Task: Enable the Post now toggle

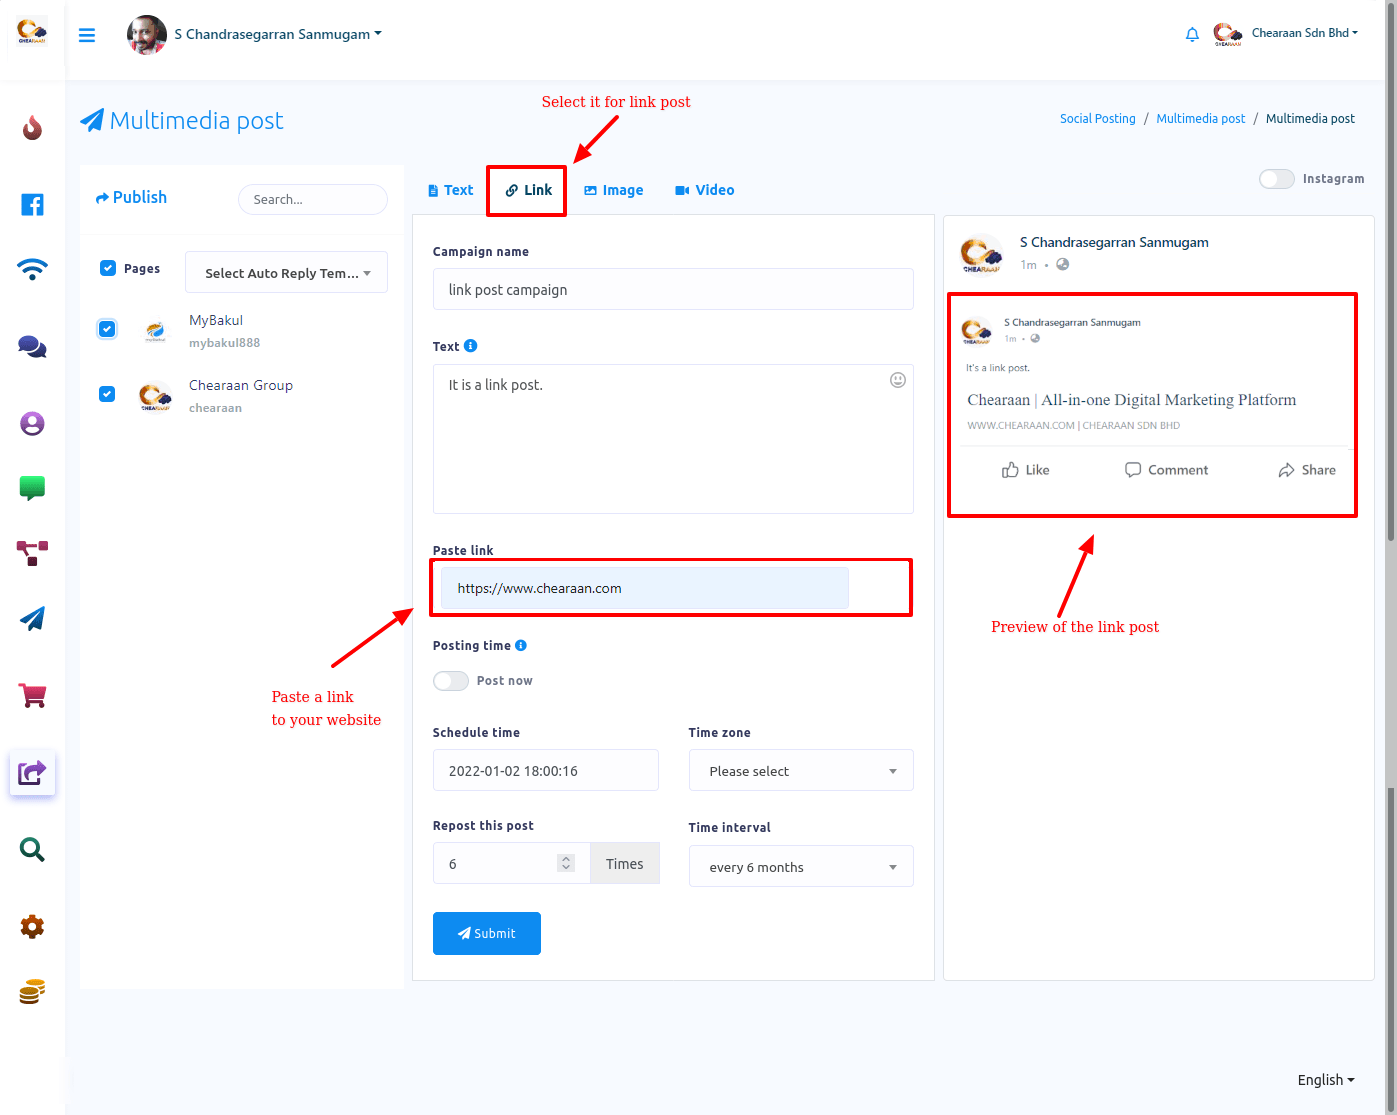Action: [x=451, y=681]
